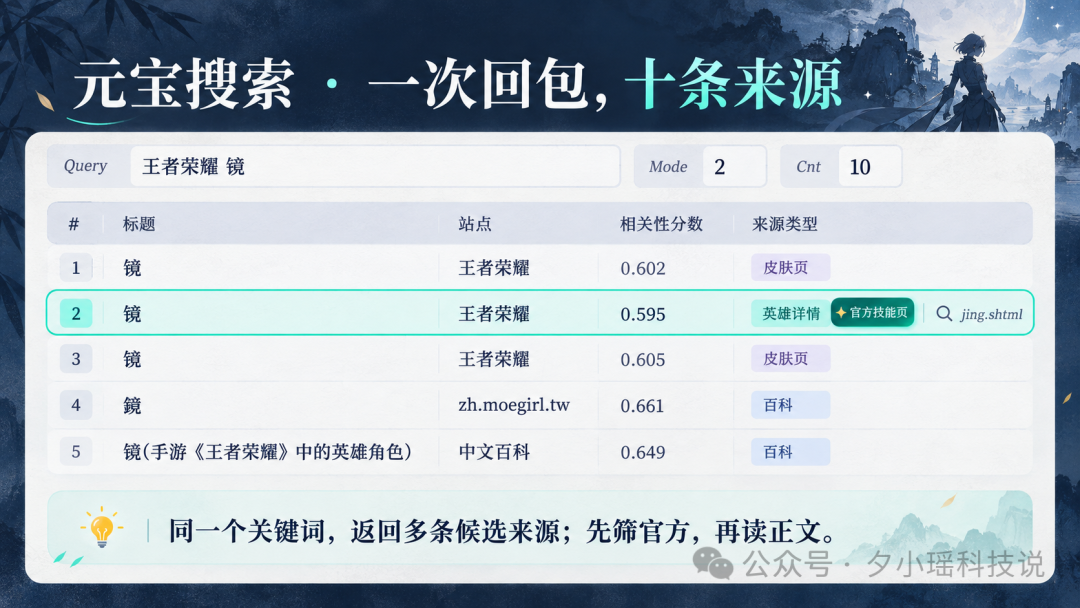Select row number 3 badge
This screenshot has width=1080, height=608.
click(76, 359)
